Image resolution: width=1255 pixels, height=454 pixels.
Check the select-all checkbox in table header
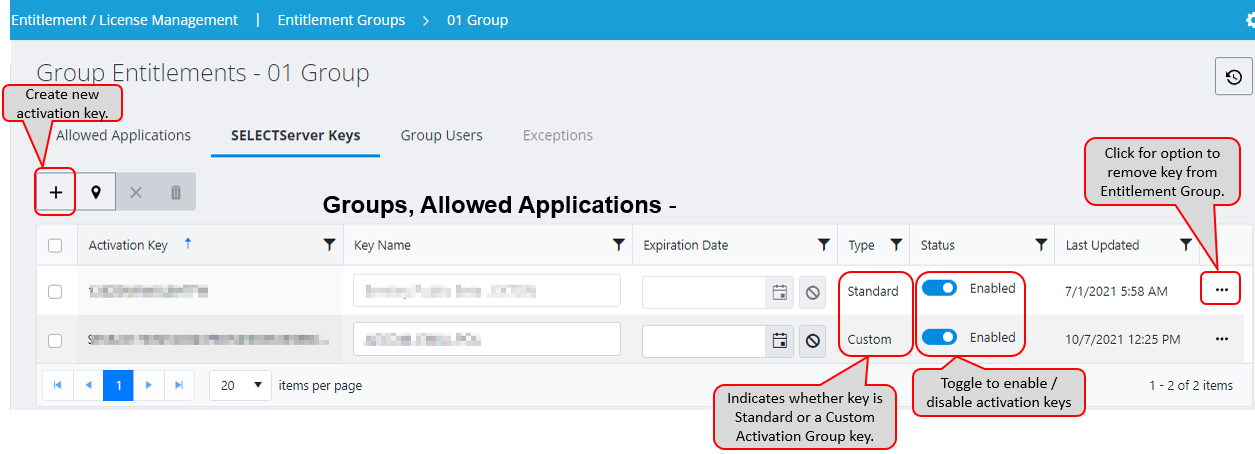(x=56, y=246)
